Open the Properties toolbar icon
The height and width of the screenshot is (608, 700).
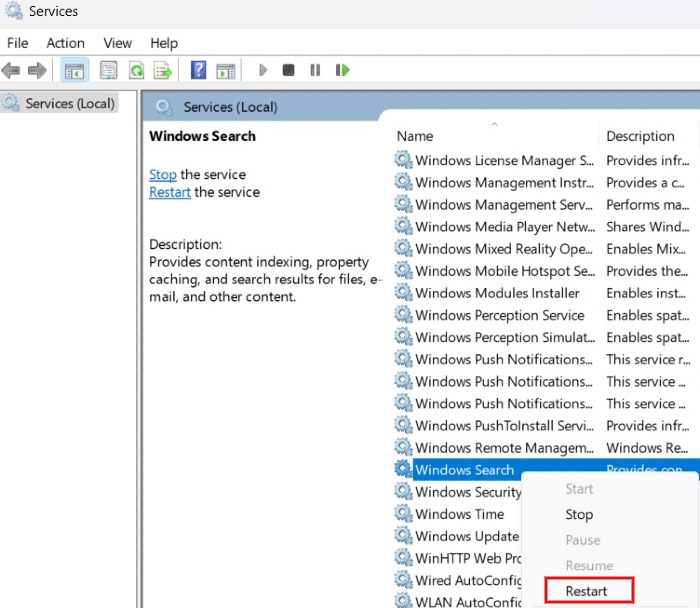pyautogui.click(x=108, y=70)
